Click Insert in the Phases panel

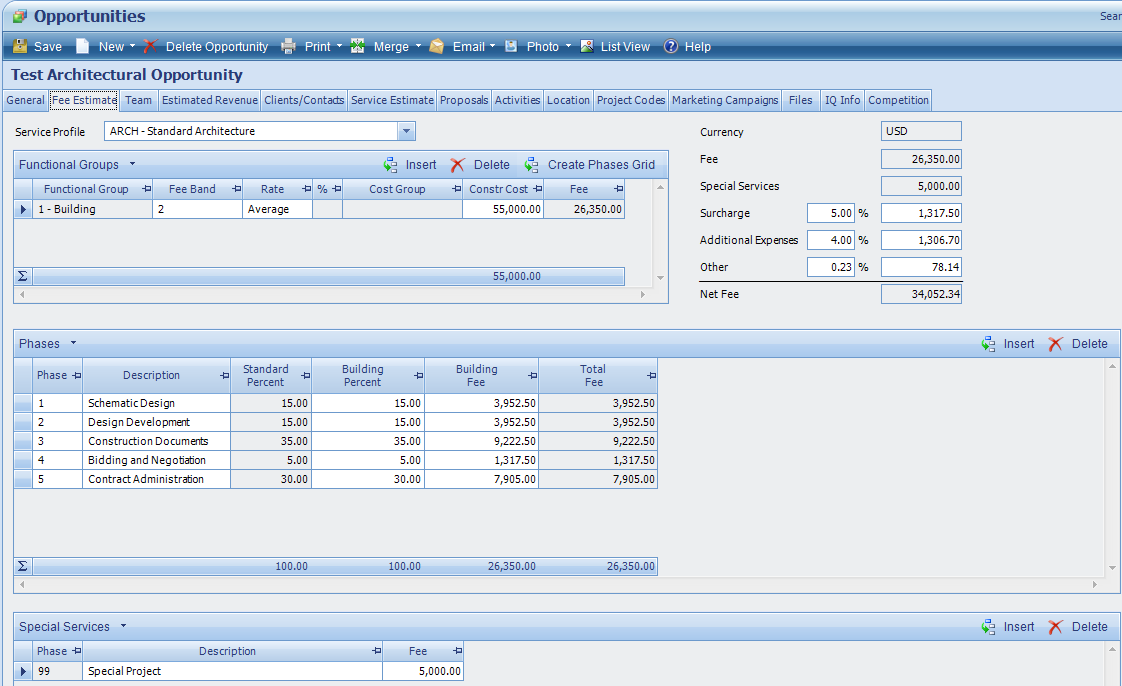[1008, 344]
